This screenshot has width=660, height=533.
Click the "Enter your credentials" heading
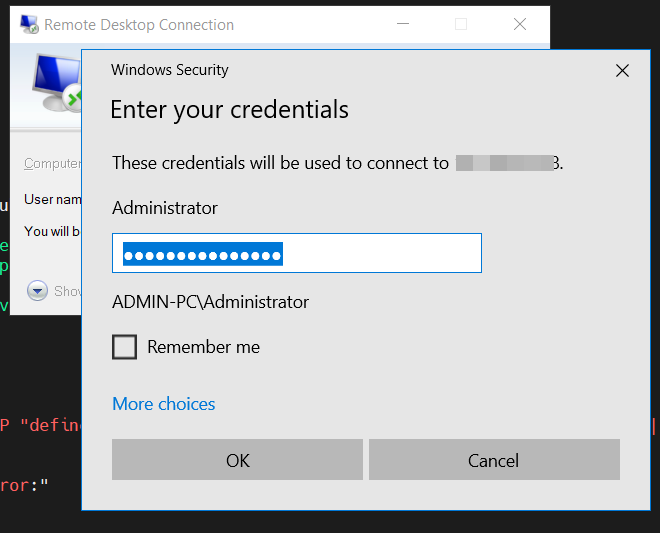(x=229, y=109)
